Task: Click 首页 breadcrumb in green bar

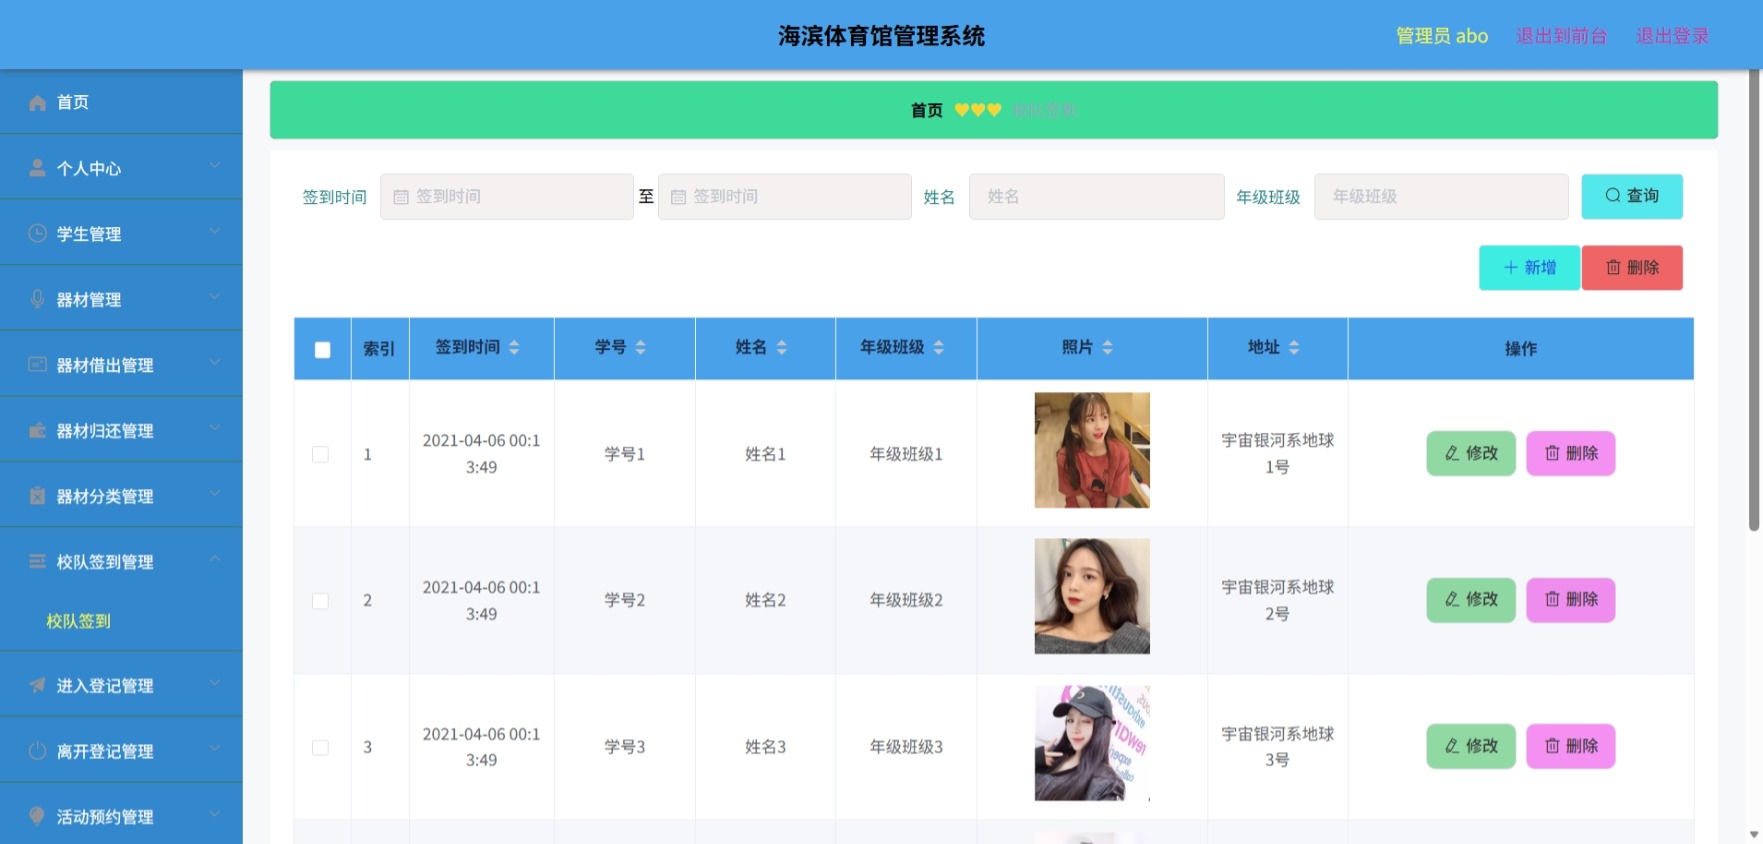Action: tap(926, 110)
